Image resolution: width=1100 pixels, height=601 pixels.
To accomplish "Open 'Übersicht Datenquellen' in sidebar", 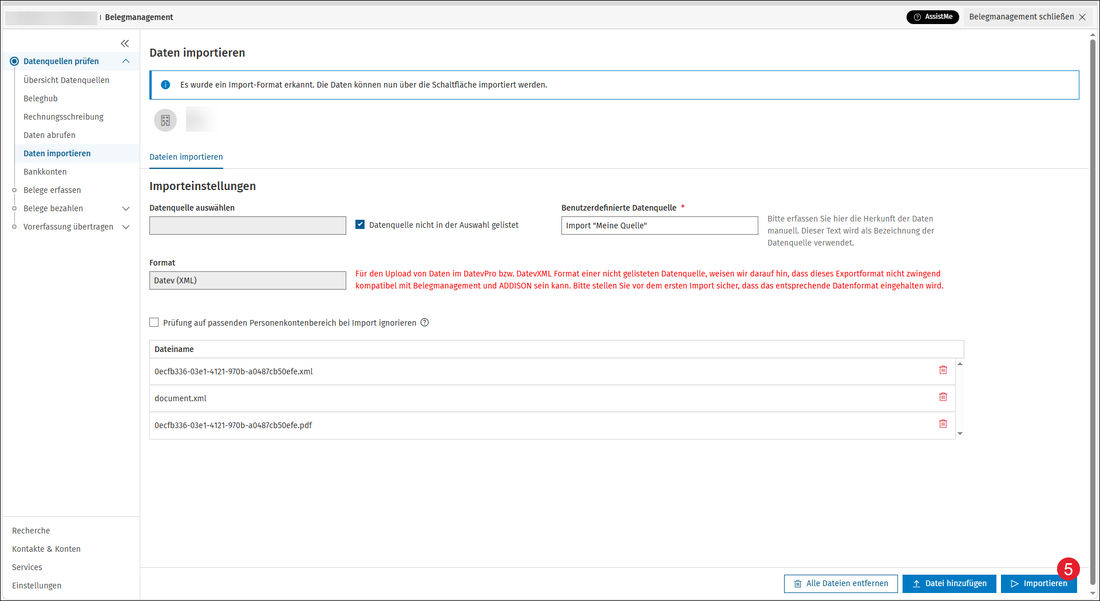I will point(66,80).
